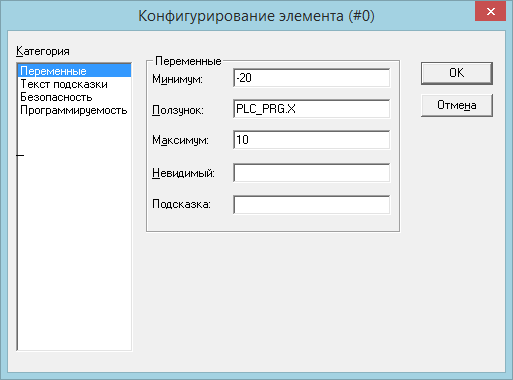513x380 pixels.
Task: Click the Подсказка: label
Action: pos(181,204)
